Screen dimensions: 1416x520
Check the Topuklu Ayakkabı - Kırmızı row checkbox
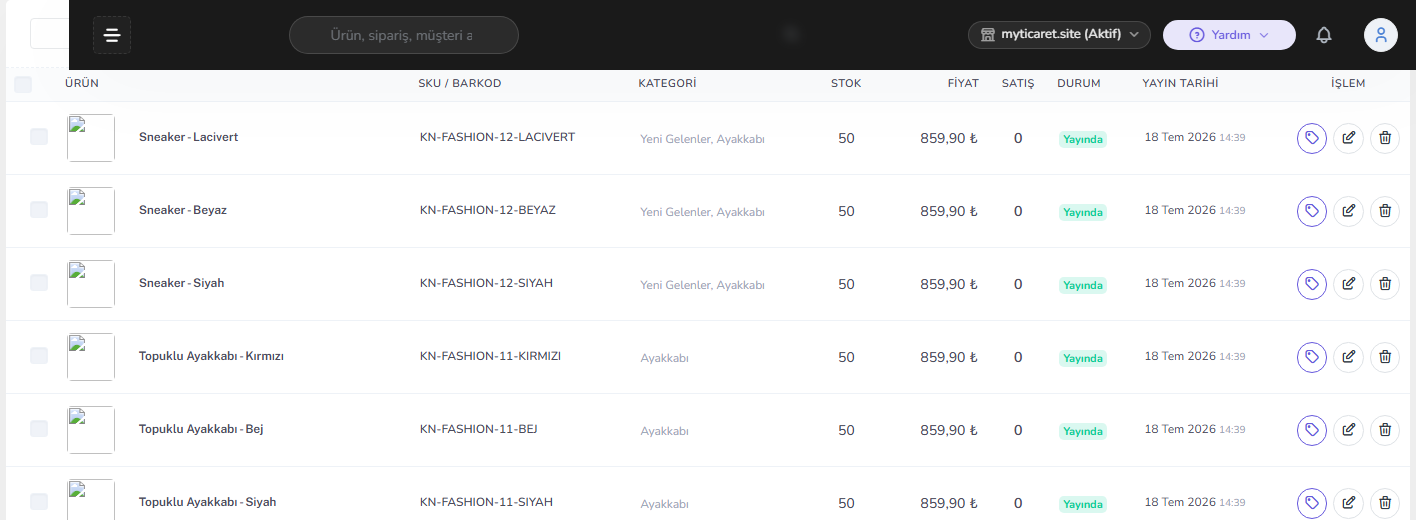pyautogui.click(x=39, y=356)
